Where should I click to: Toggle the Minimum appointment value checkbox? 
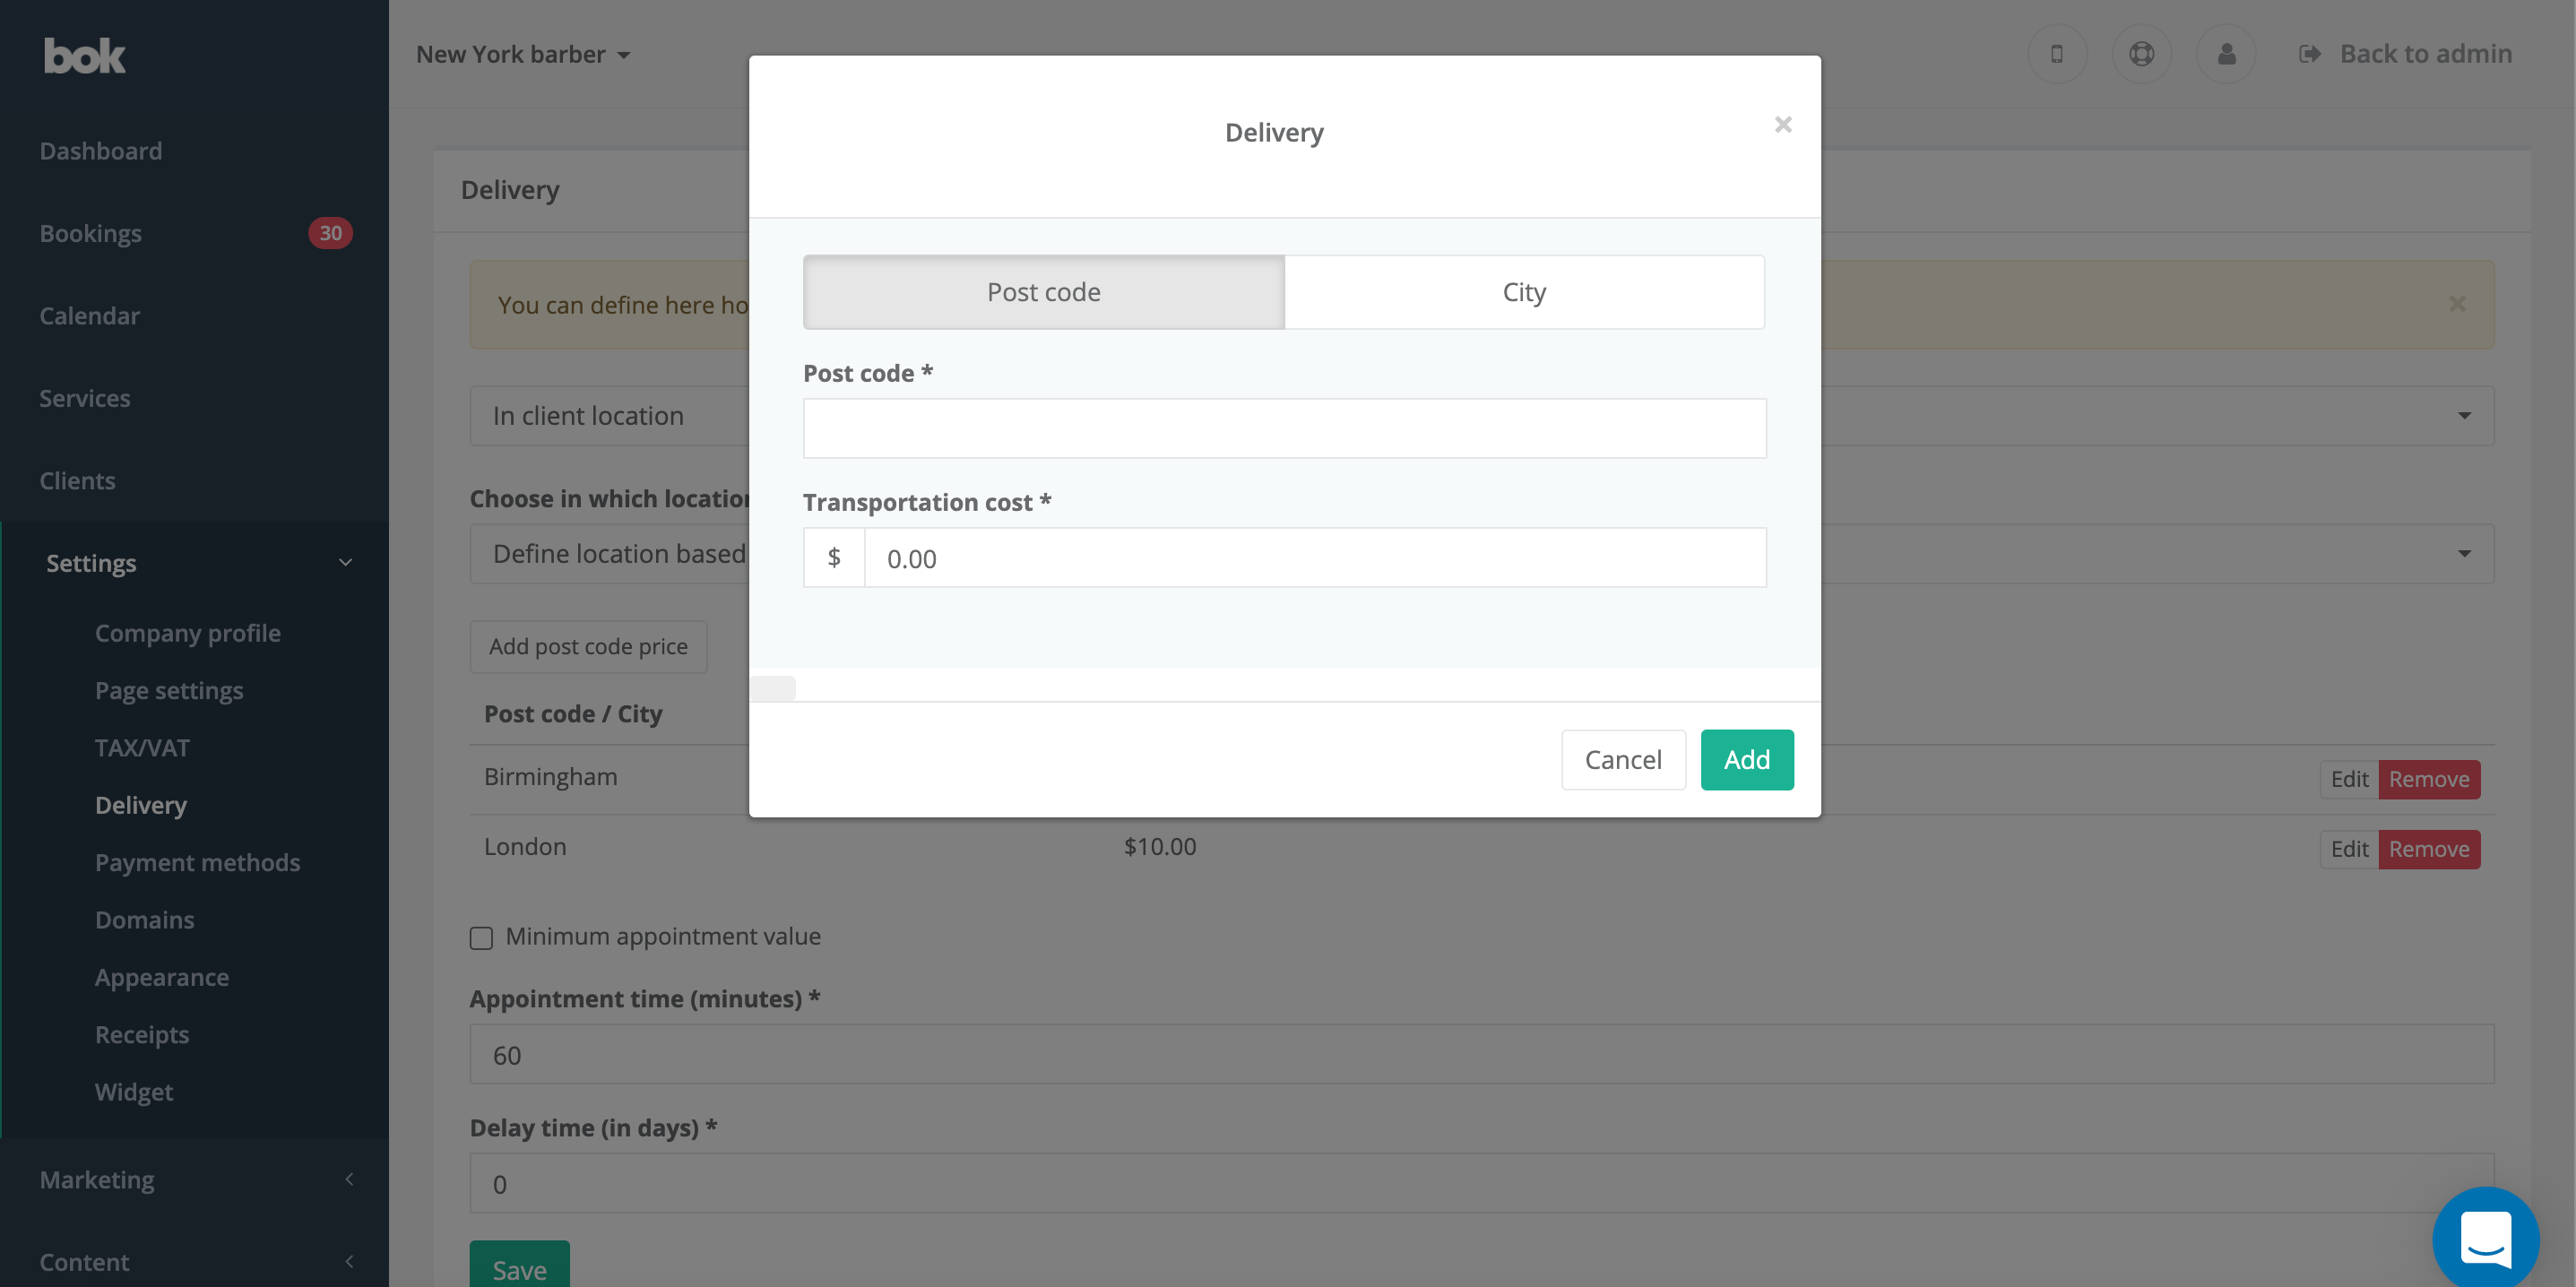481,937
